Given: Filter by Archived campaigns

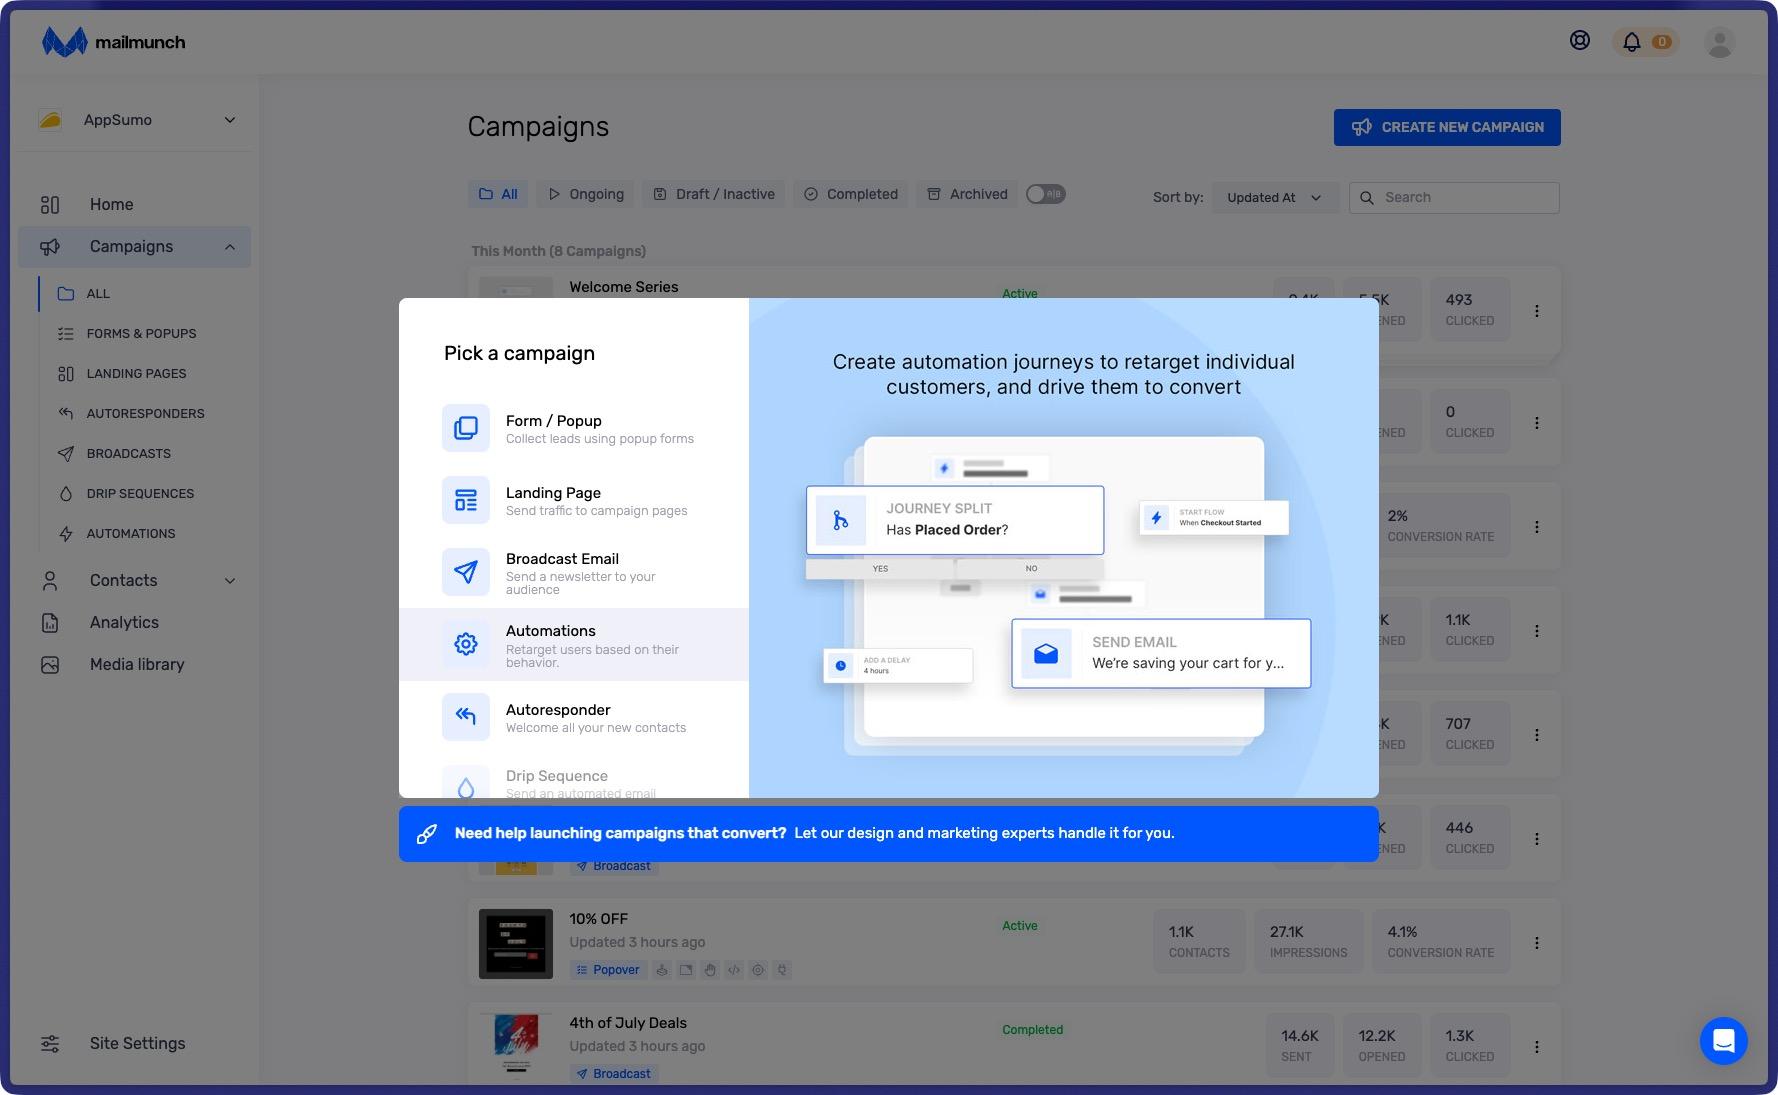Looking at the screenshot, I should point(967,194).
